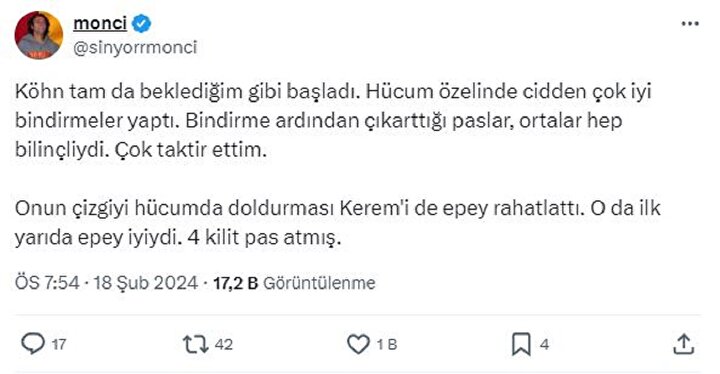Toggle the bookmark icon for this tweet
Image resolution: width=720 pixels, height=374 pixels.
(521, 344)
